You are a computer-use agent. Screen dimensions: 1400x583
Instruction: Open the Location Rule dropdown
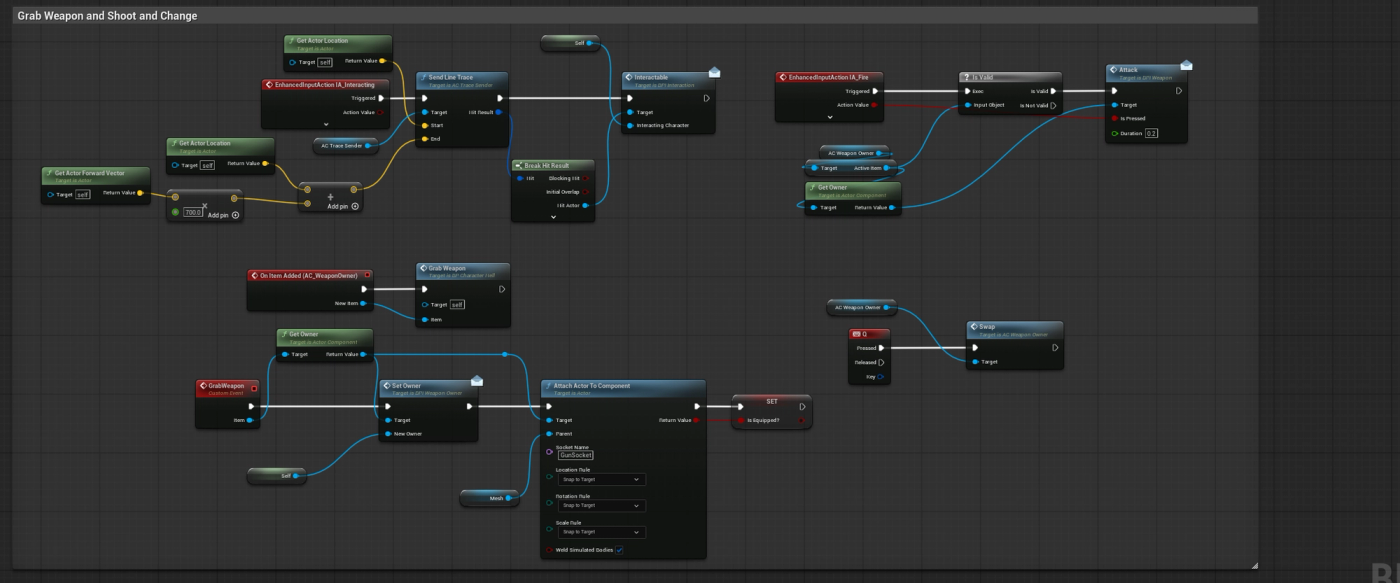[x=600, y=479]
